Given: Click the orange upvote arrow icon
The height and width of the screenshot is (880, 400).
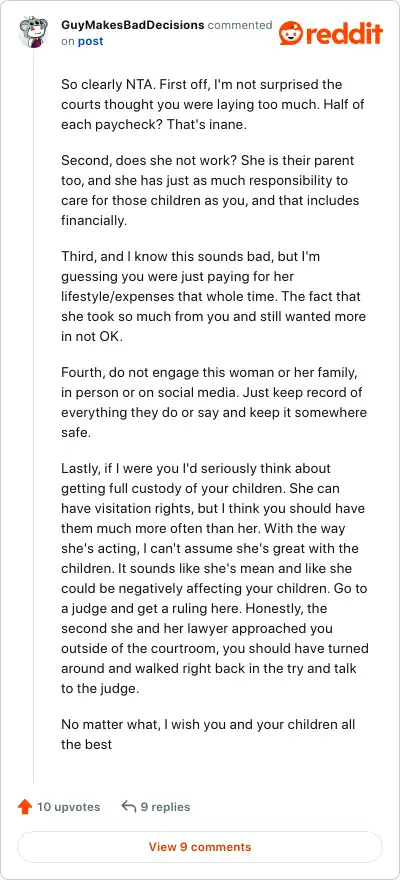Looking at the screenshot, I should [25, 807].
